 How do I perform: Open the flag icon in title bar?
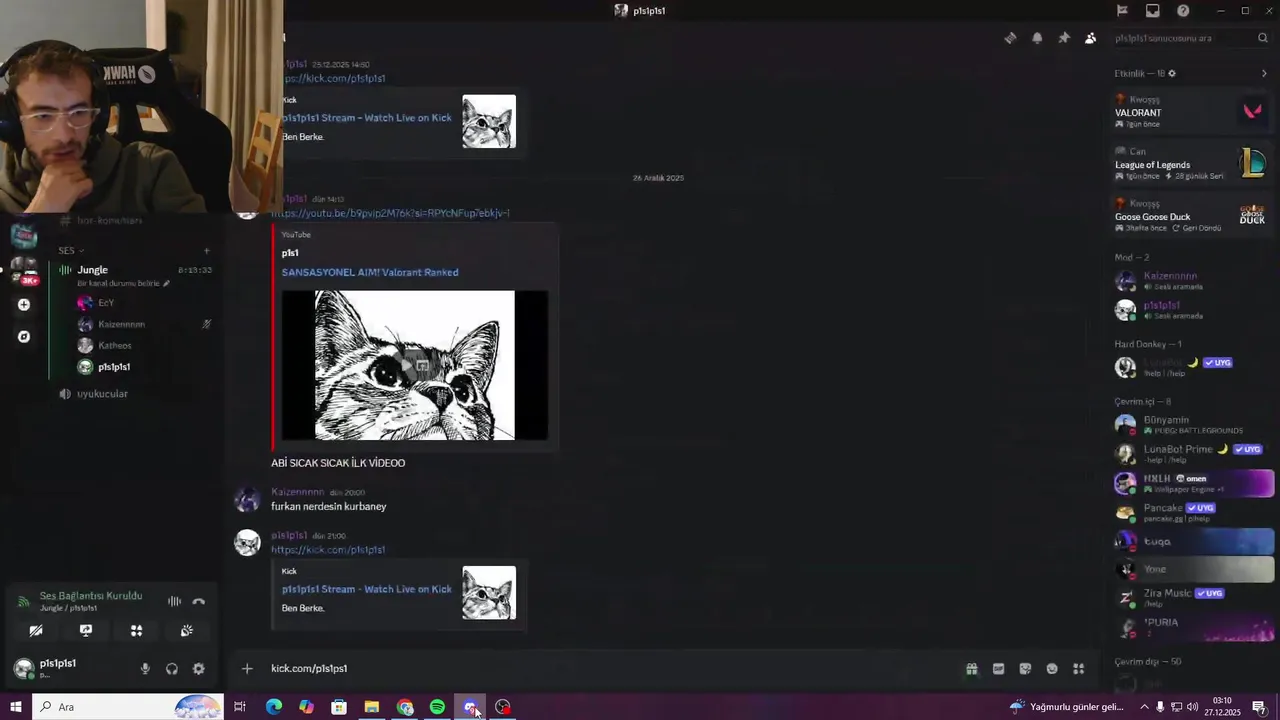tap(1122, 11)
